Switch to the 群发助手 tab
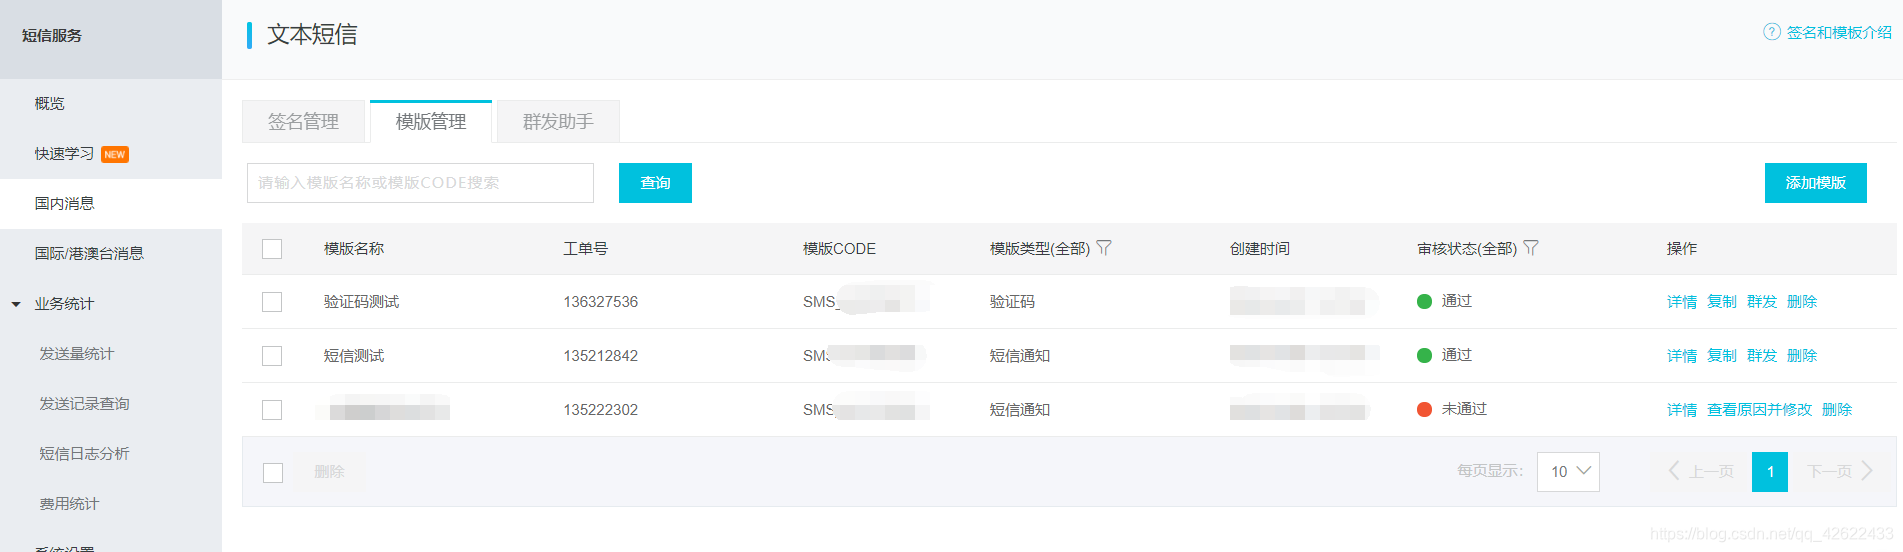 pos(558,122)
